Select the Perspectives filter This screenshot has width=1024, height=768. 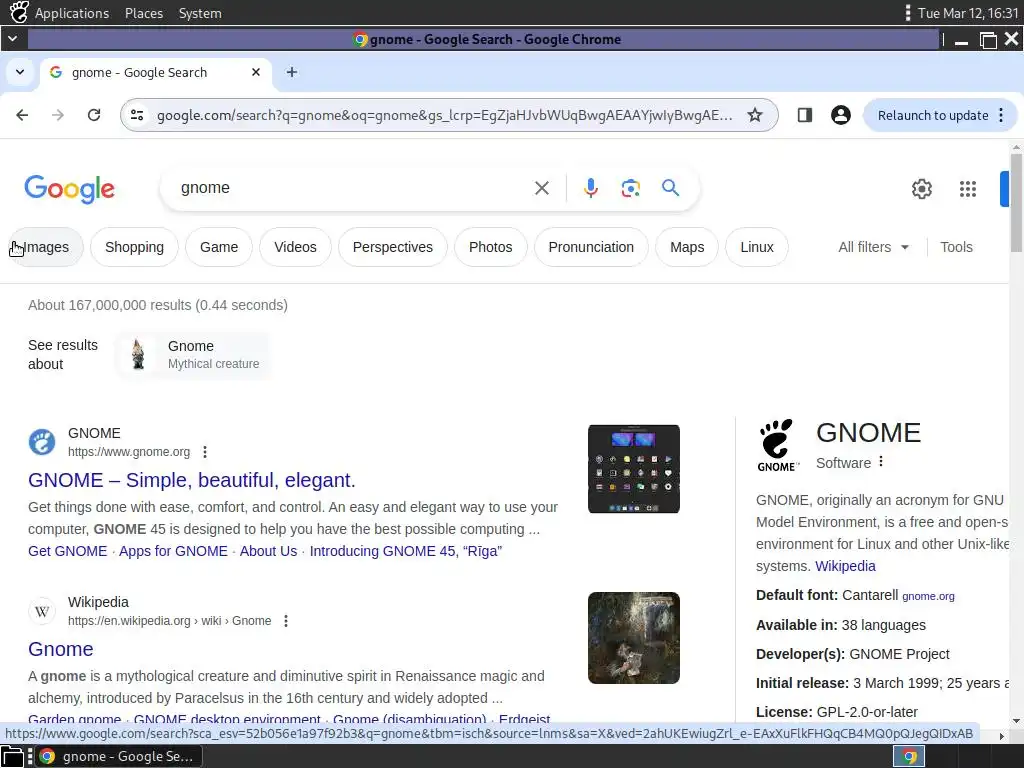click(x=392, y=247)
